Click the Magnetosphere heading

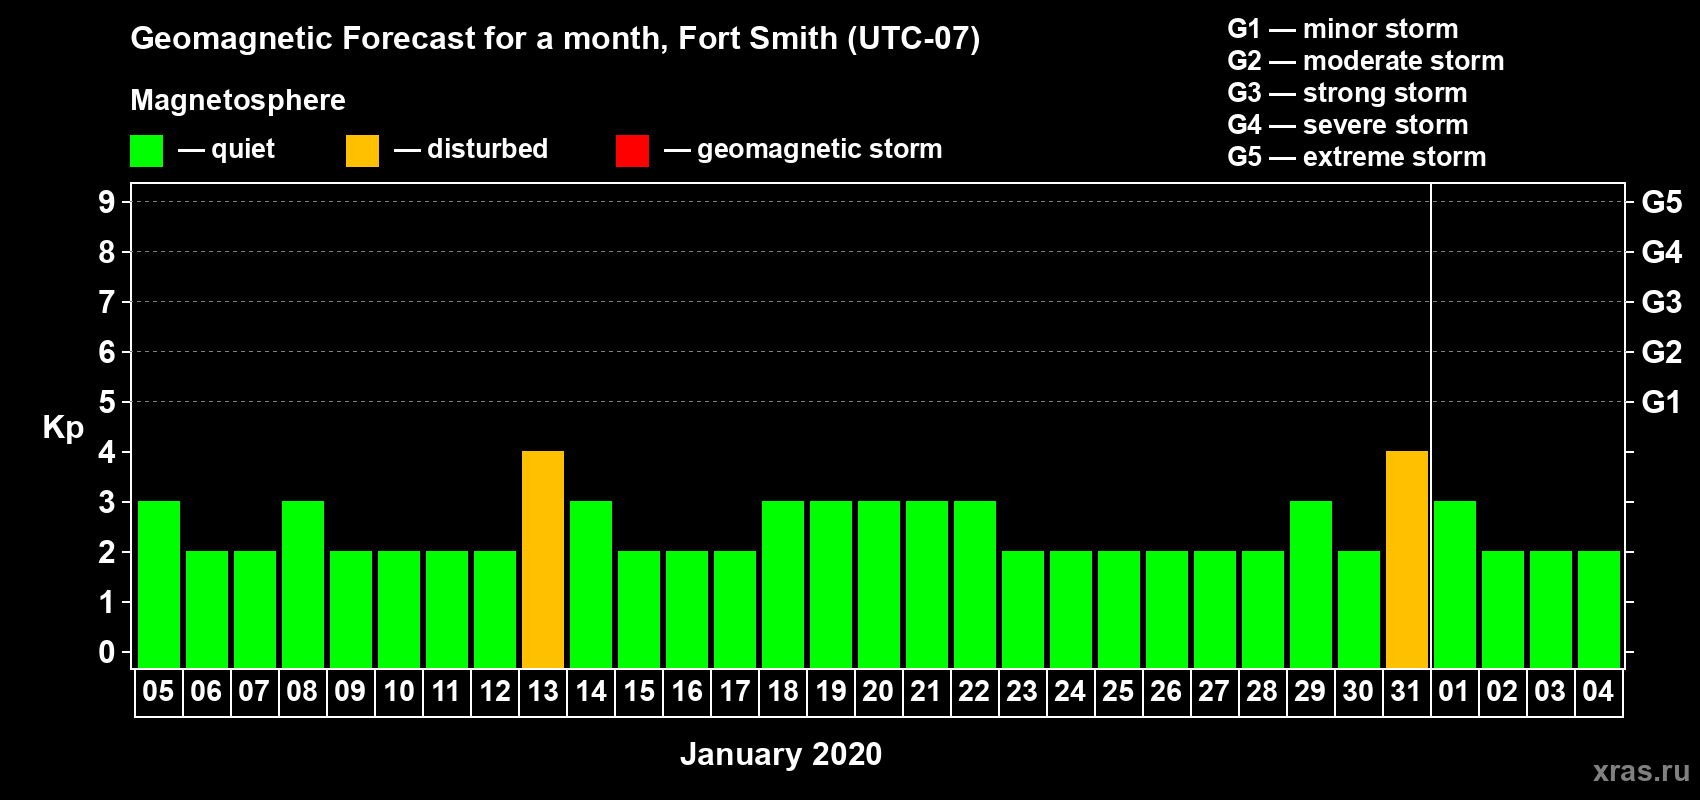238,100
